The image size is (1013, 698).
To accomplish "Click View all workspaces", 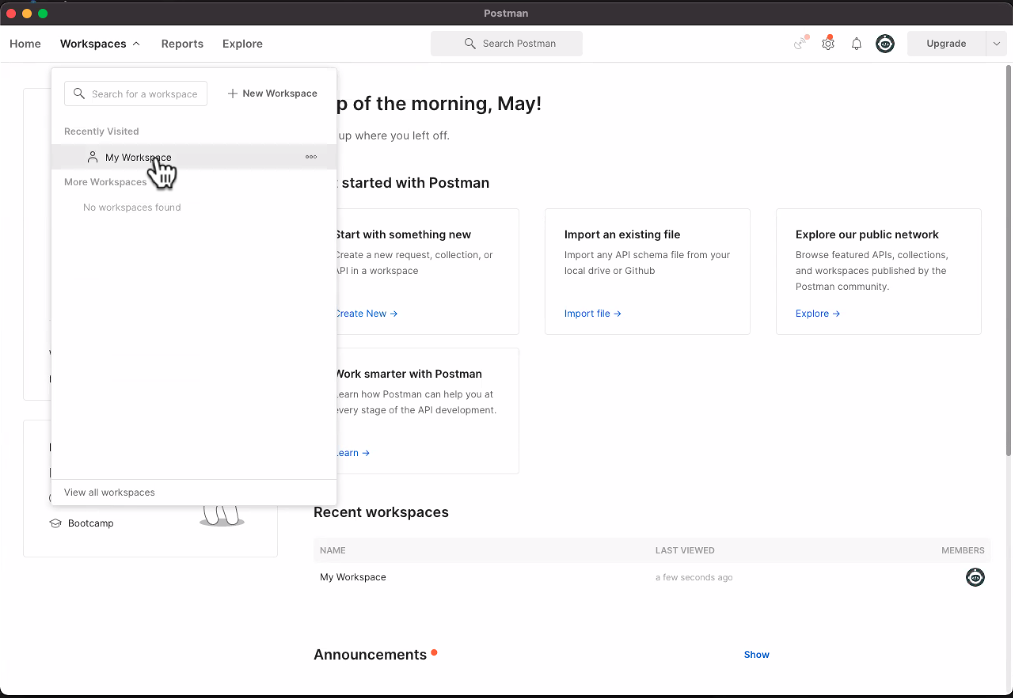I will tap(109, 492).
